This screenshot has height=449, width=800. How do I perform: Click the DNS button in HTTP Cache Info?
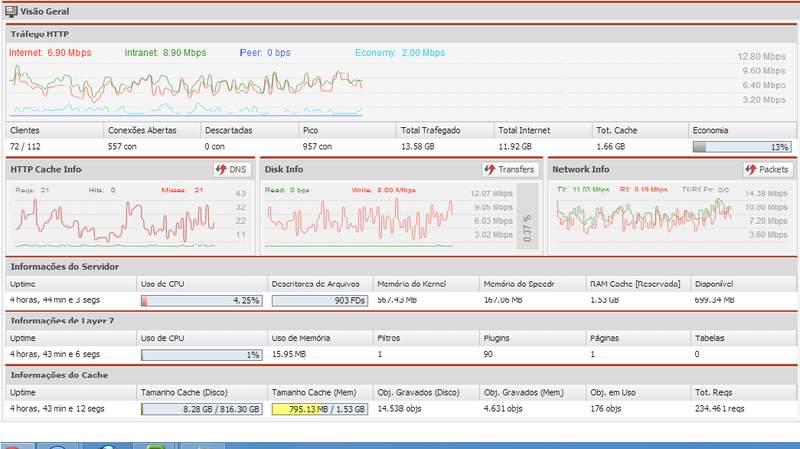pos(231,170)
